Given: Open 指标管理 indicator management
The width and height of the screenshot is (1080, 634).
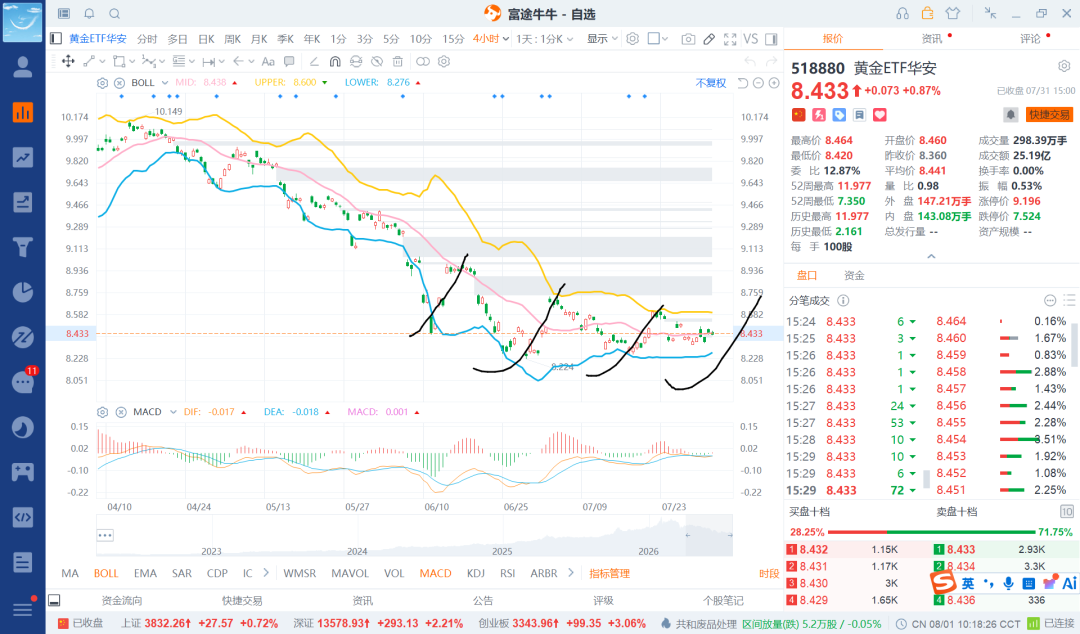Looking at the screenshot, I should tap(610, 573).
